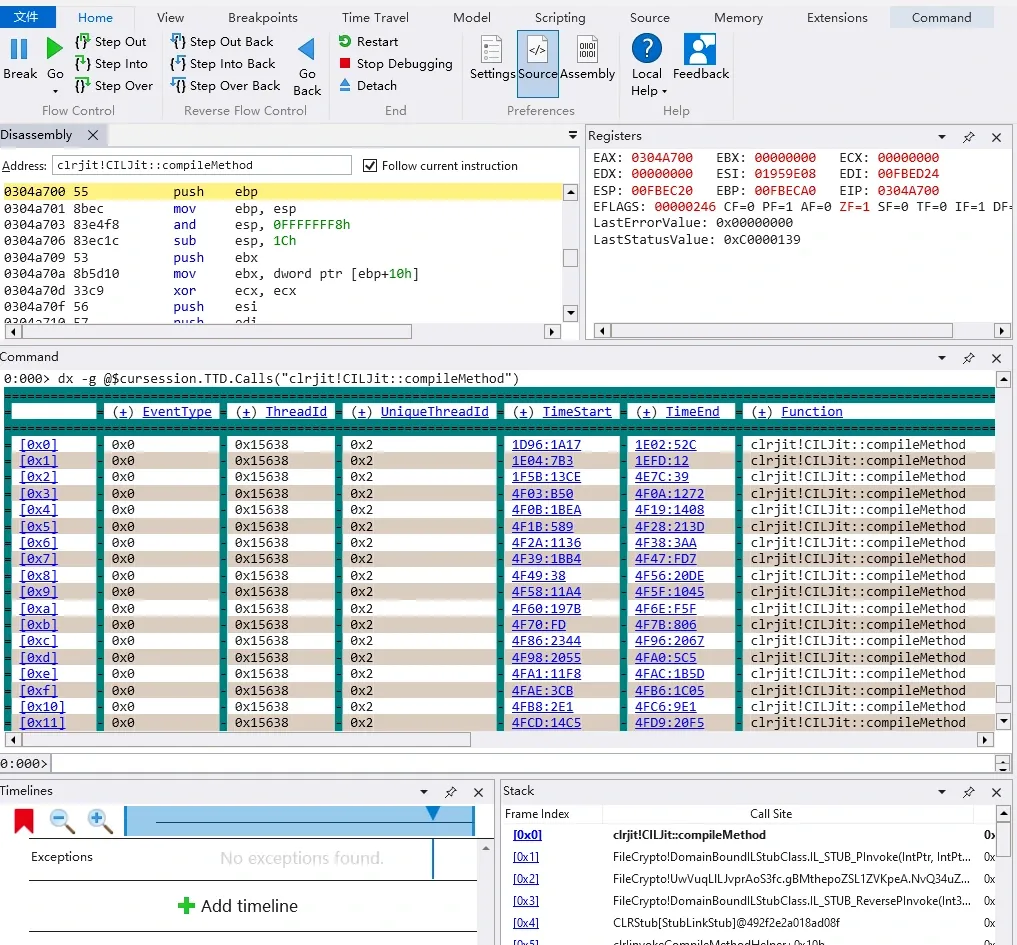Image resolution: width=1017 pixels, height=945 pixels.
Task: Select Source mode preference
Action: click(x=537, y=64)
